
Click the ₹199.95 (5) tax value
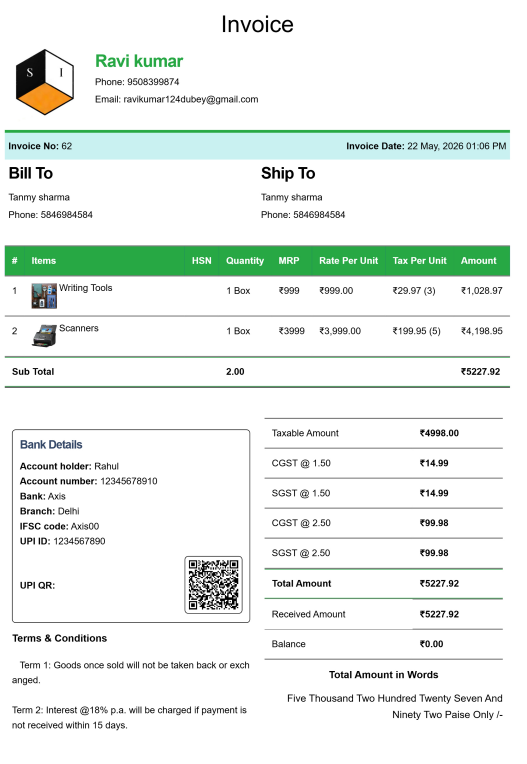click(416, 331)
